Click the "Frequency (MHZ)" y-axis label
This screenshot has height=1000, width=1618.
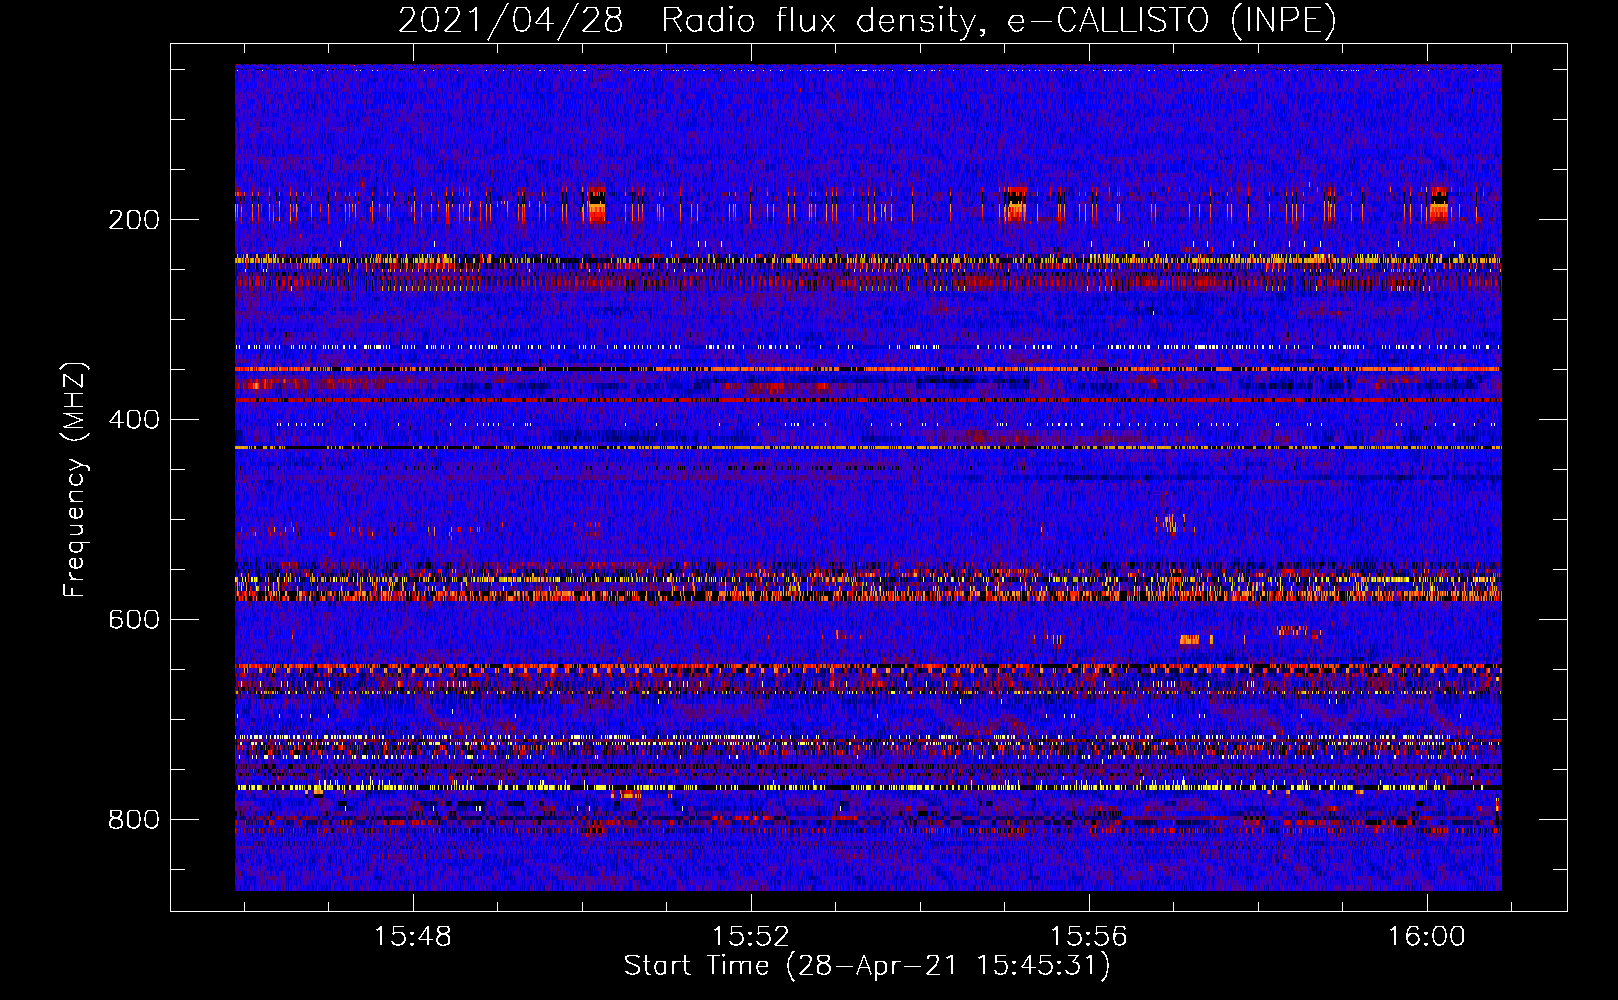coord(75,479)
